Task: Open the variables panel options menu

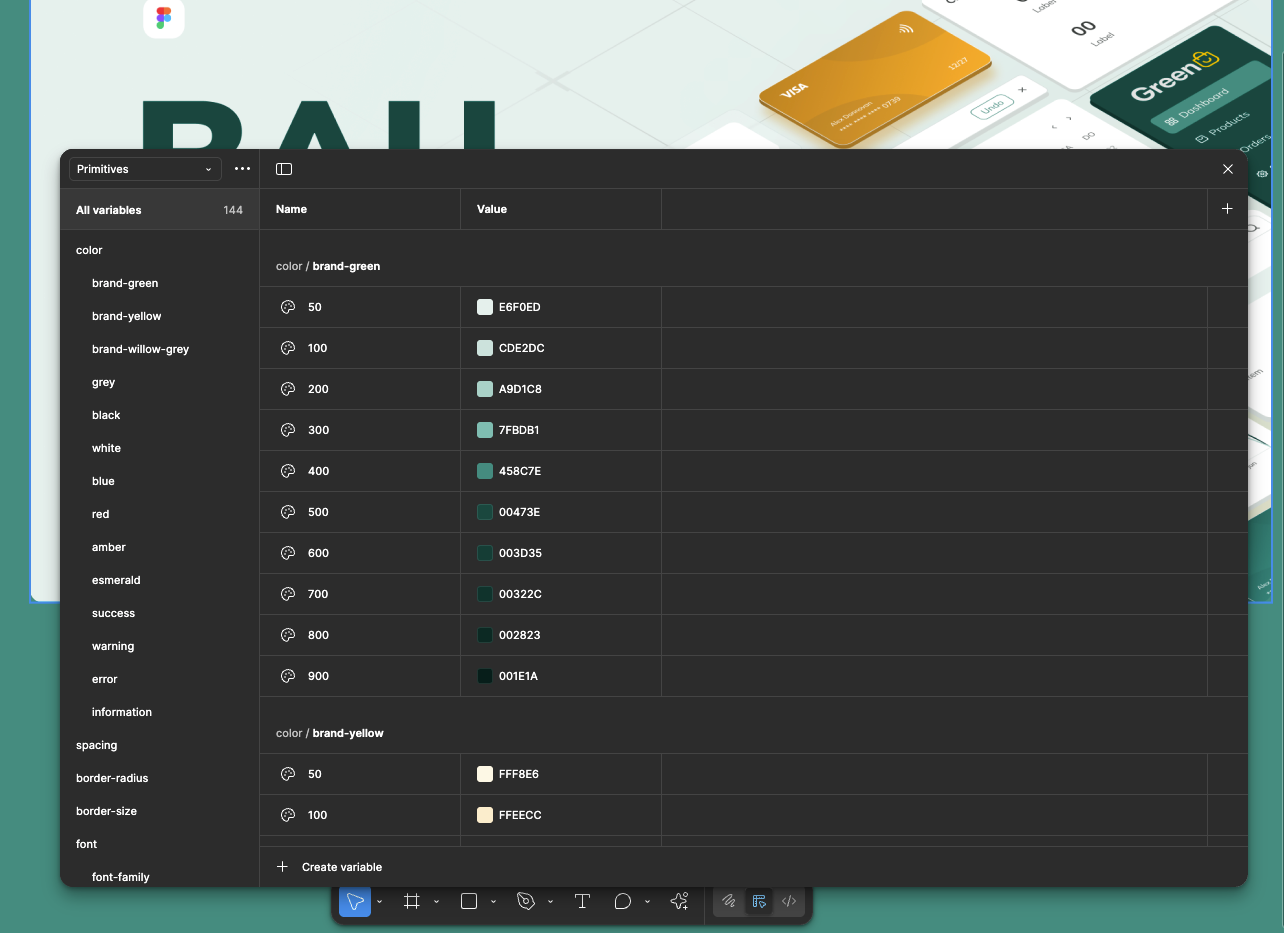Action: (x=242, y=168)
